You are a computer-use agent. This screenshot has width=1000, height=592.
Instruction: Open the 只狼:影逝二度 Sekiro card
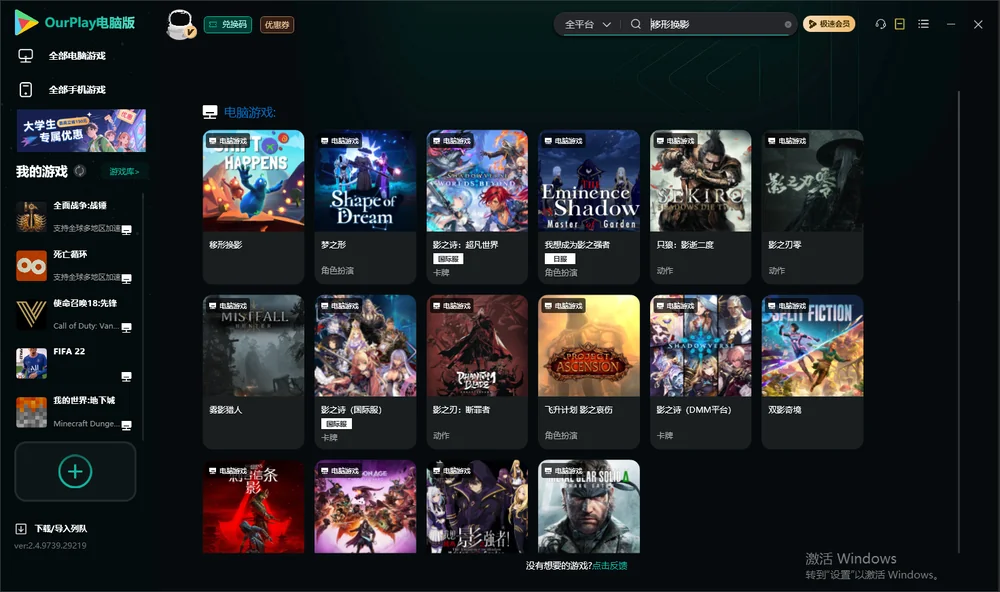point(701,207)
